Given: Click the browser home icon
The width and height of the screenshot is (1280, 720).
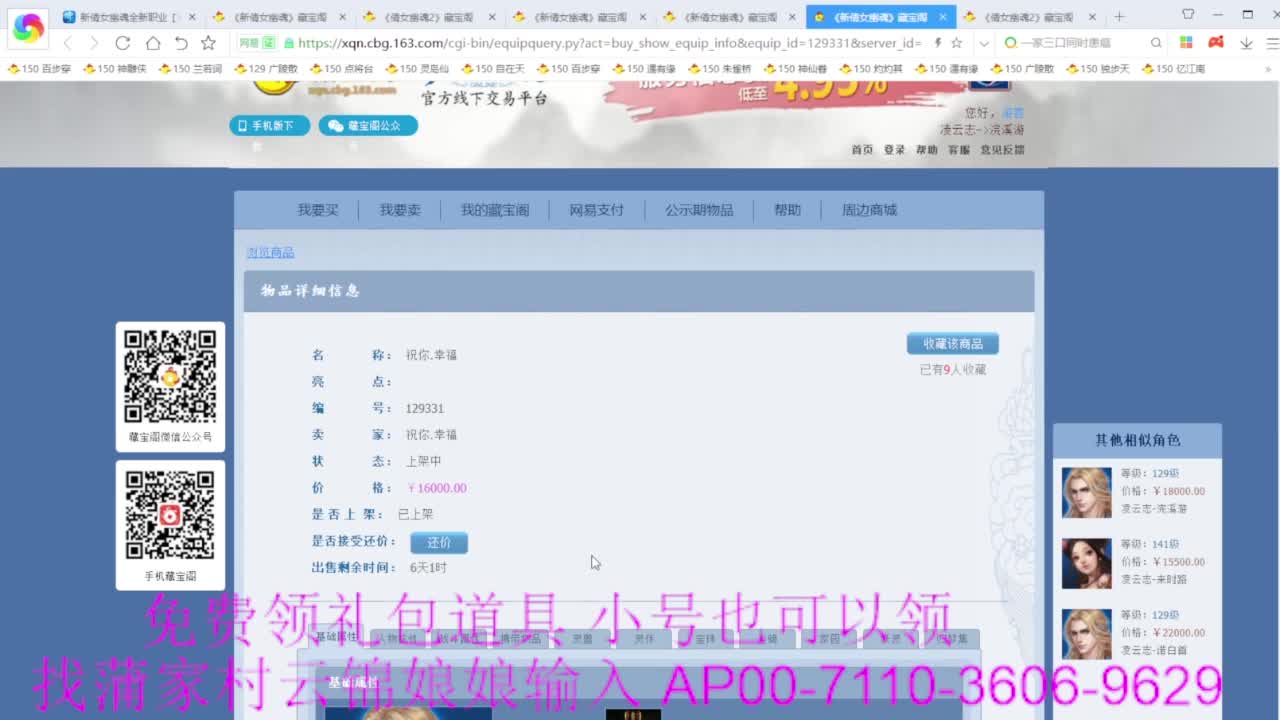Looking at the screenshot, I should tap(154, 44).
